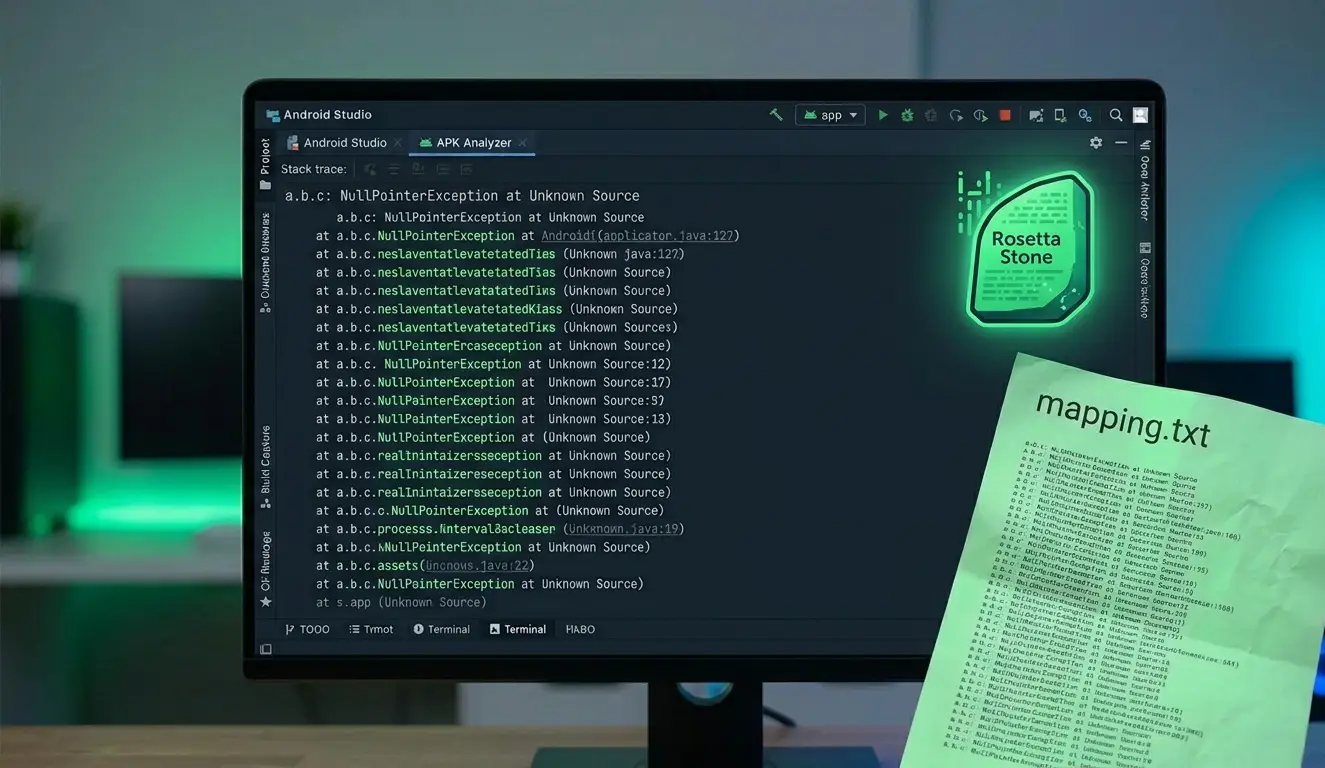The width and height of the screenshot is (1325, 768).
Task: Follow the Unknown.java:19 source link
Action: pyautogui.click(x=624, y=529)
